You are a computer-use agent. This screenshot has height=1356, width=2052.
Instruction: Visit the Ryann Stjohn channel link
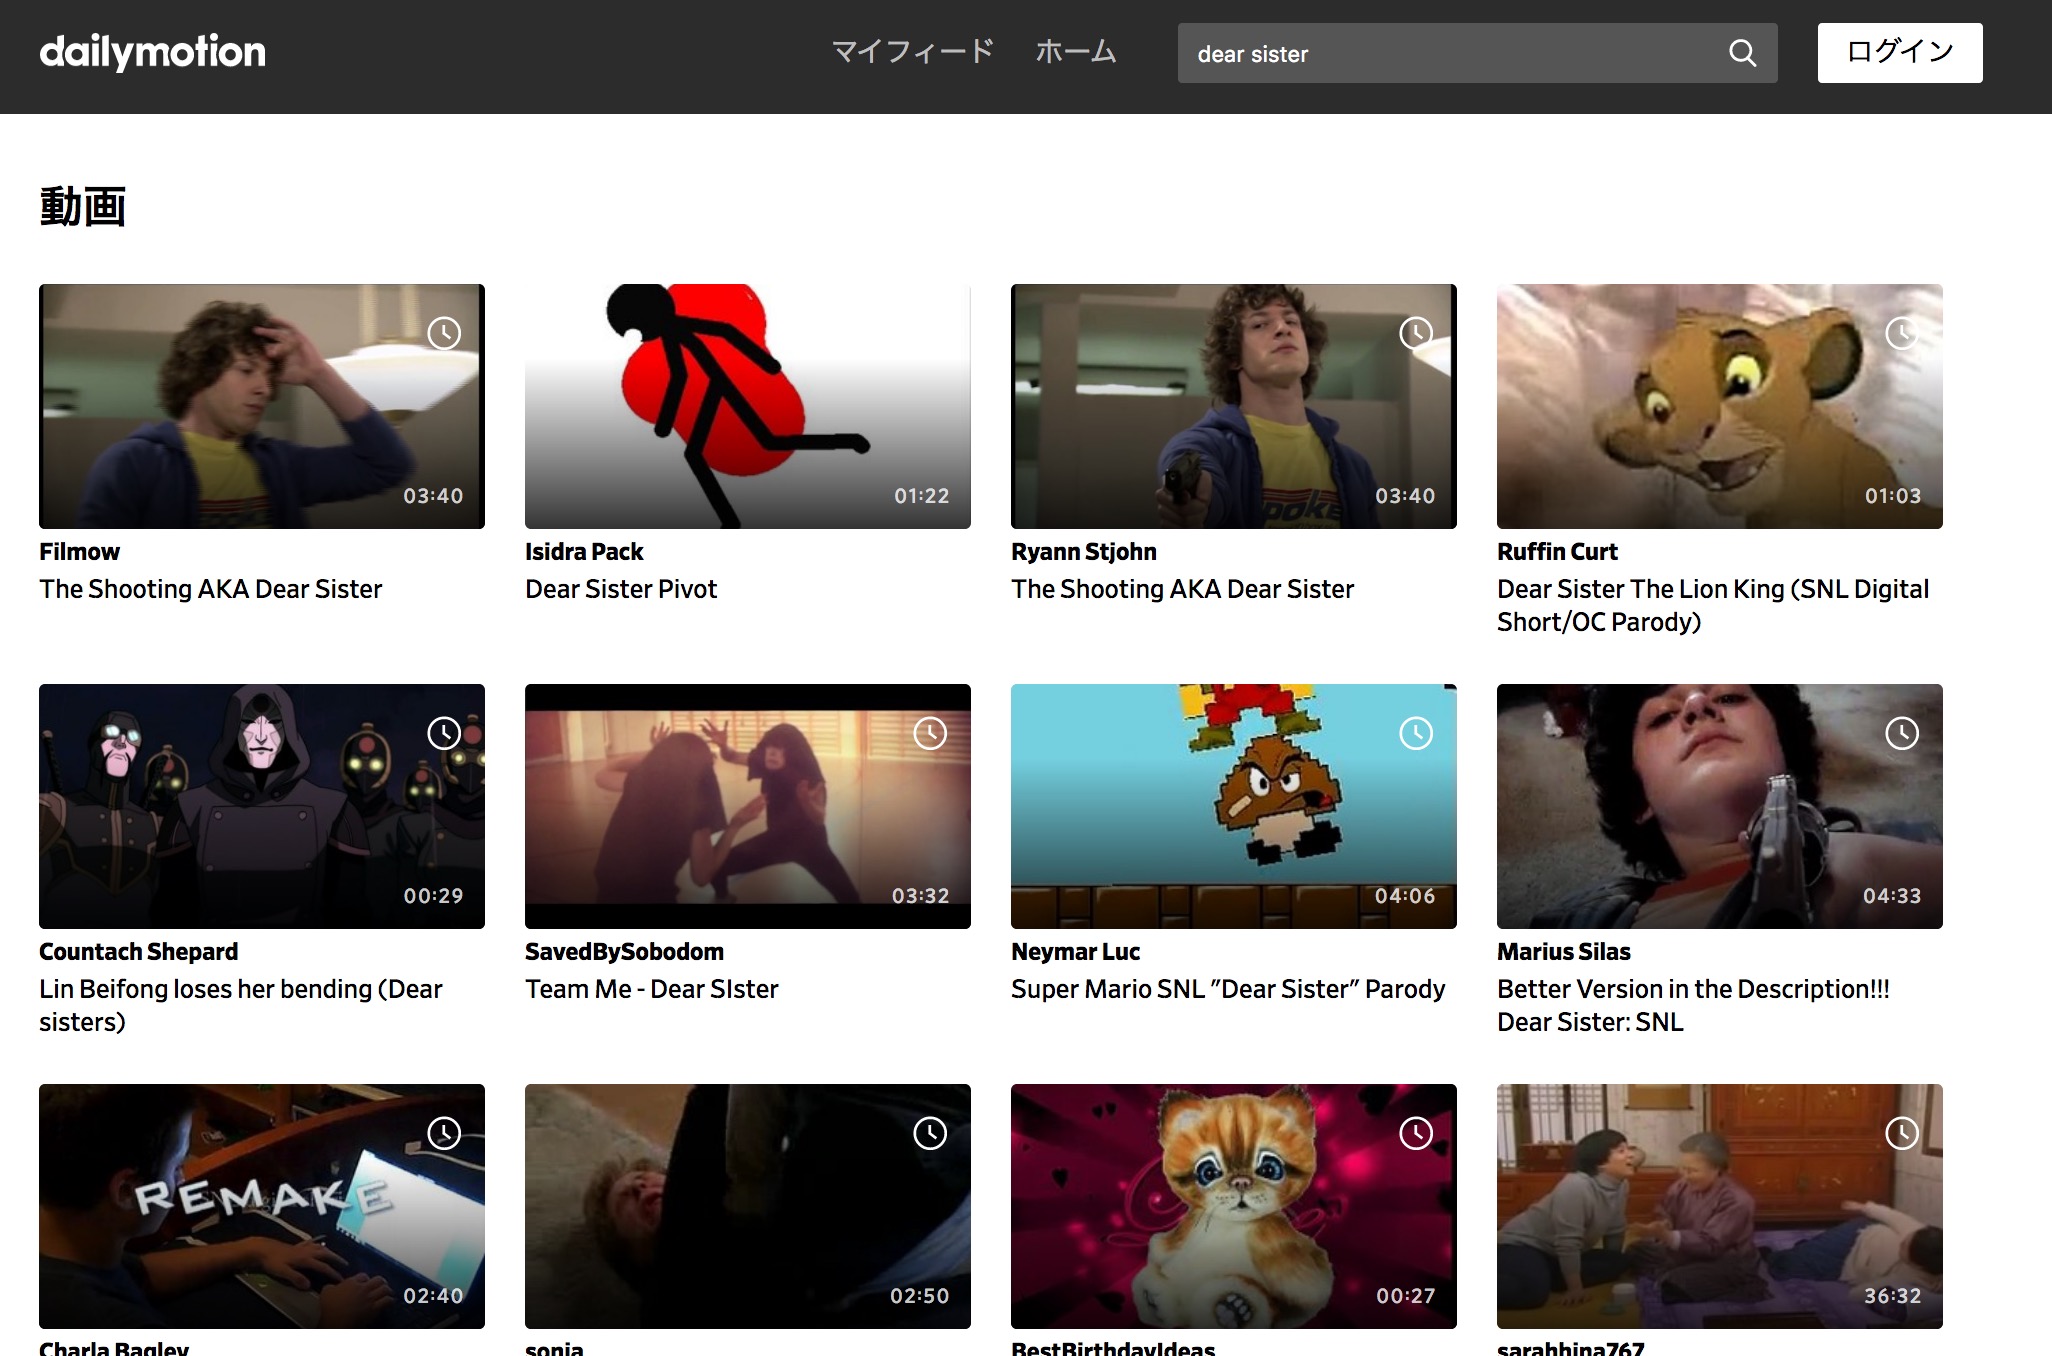(1084, 552)
